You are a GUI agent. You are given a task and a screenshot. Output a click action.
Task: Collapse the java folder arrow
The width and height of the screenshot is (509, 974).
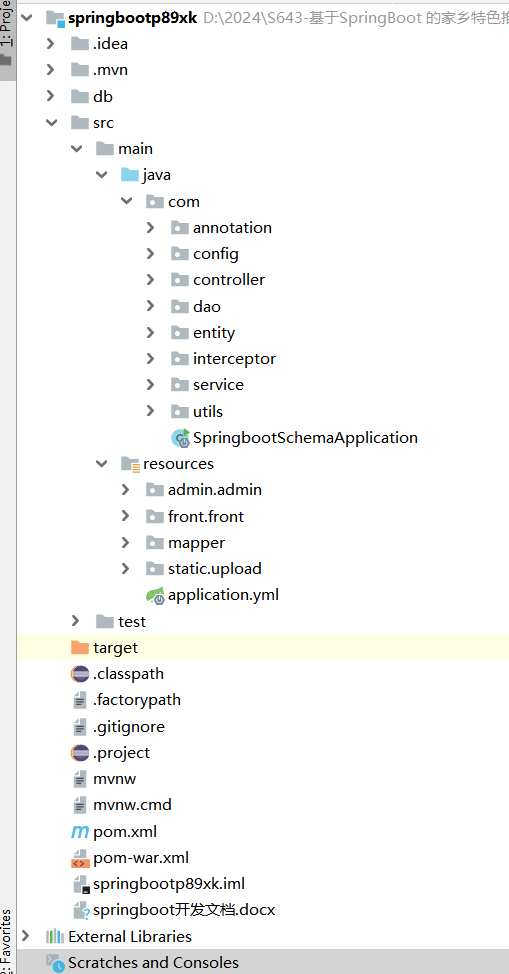101,175
